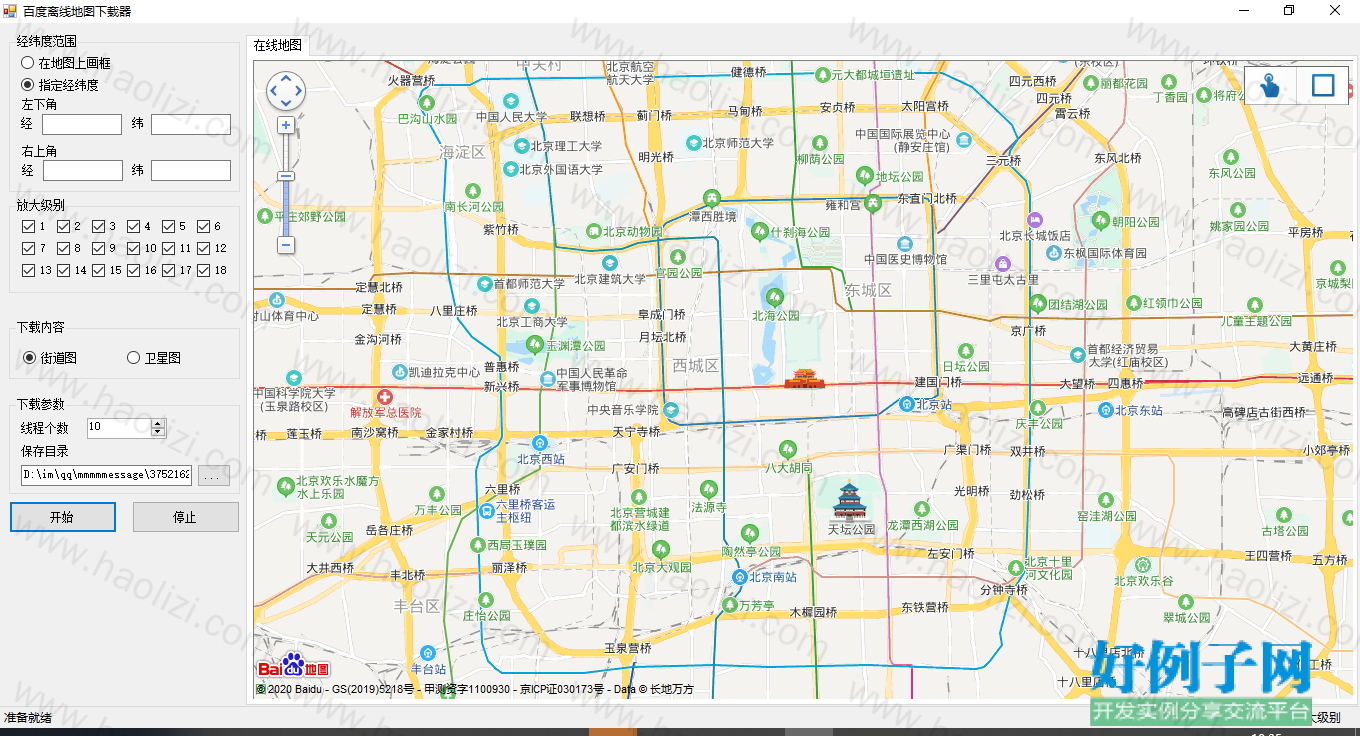The width and height of the screenshot is (1360, 736).
Task: Focus the 左下角 经 longitude field
Action: tap(82, 125)
